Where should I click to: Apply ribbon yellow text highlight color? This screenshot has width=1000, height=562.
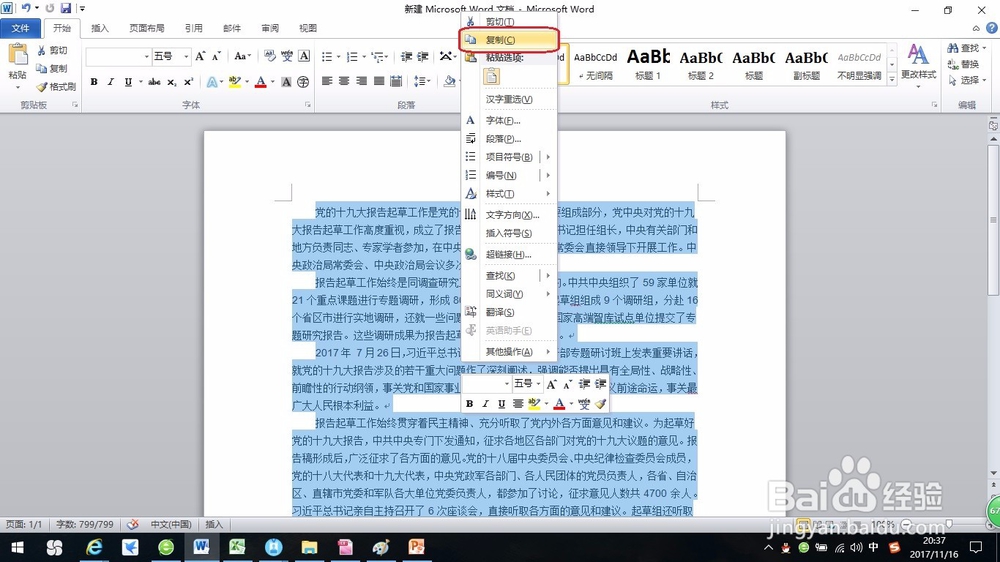click(234, 82)
